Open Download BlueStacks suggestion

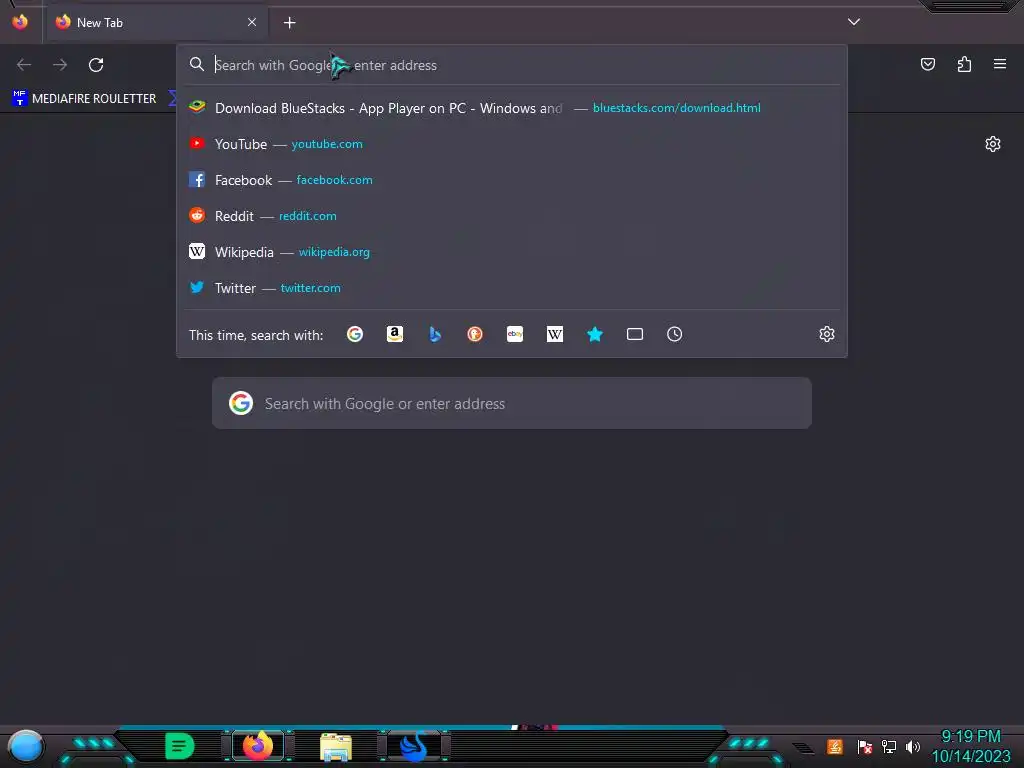click(512, 108)
